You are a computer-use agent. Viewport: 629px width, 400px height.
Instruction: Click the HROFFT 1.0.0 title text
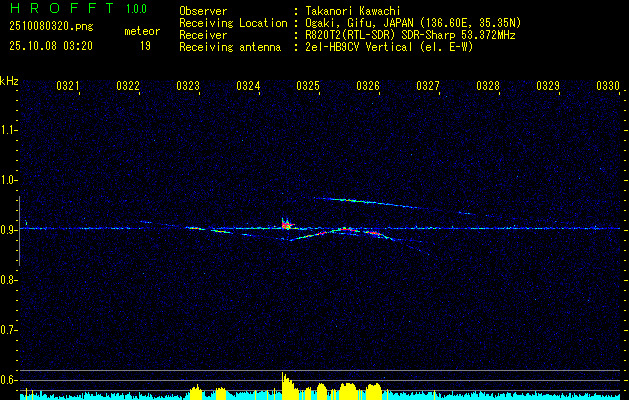pyautogui.click(x=79, y=9)
